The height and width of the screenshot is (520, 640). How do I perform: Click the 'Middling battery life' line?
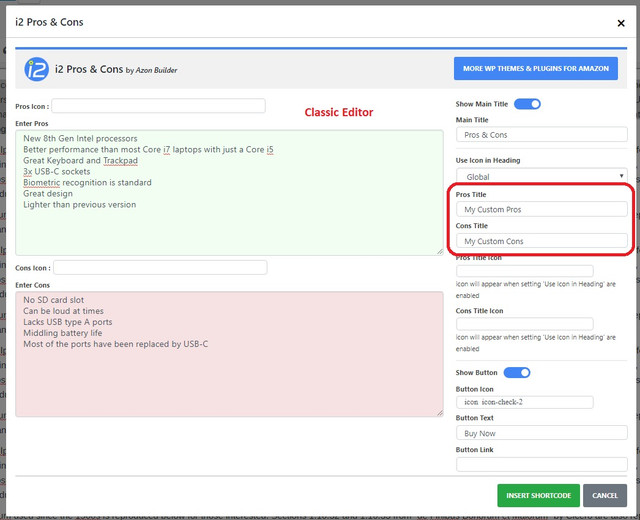click(63, 333)
